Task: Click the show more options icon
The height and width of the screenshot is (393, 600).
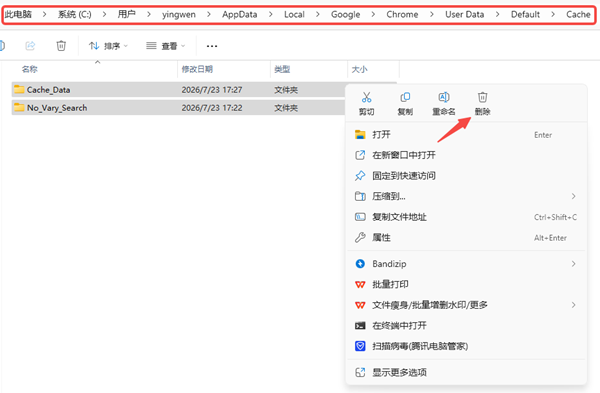Action: [x=360, y=372]
